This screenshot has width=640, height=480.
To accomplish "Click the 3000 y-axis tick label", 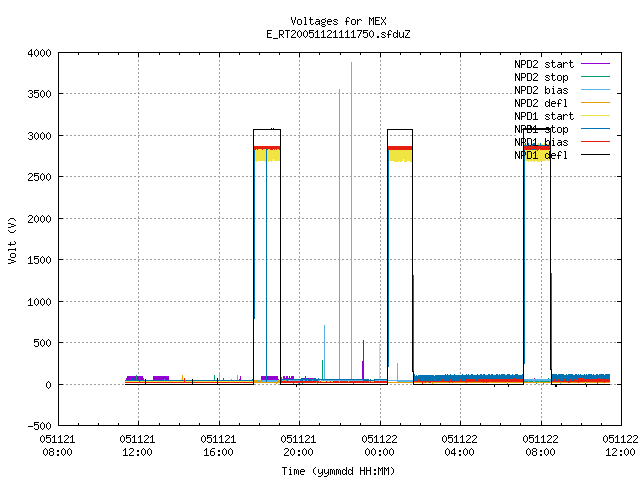I will pyautogui.click(x=39, y=136).
